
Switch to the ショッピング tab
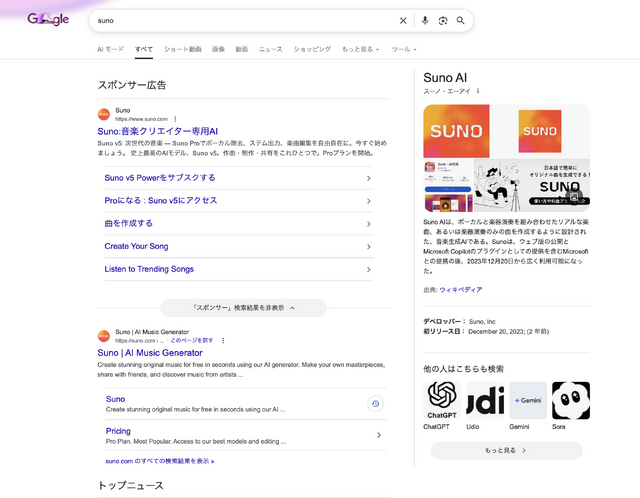312,49
